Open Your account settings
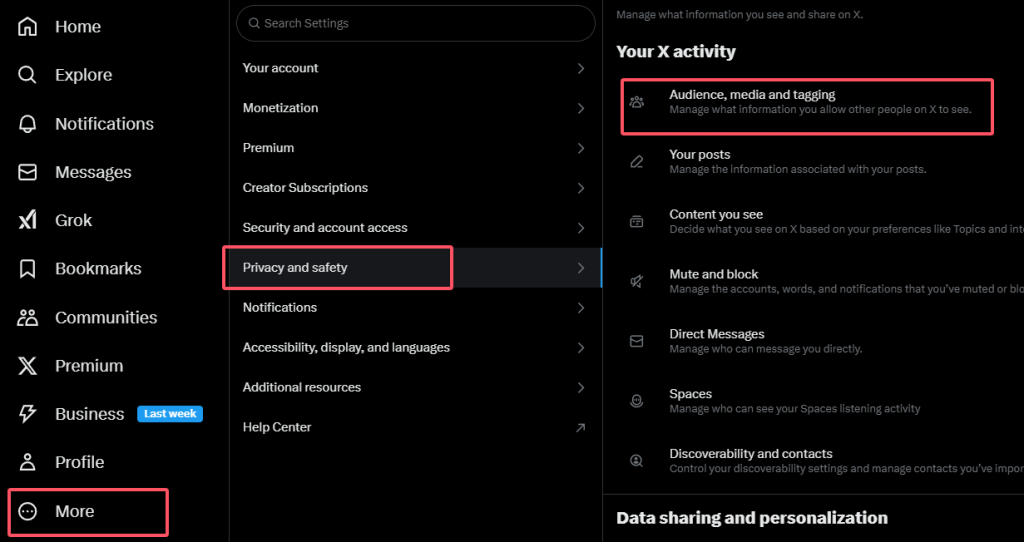 tap(415, 69)
